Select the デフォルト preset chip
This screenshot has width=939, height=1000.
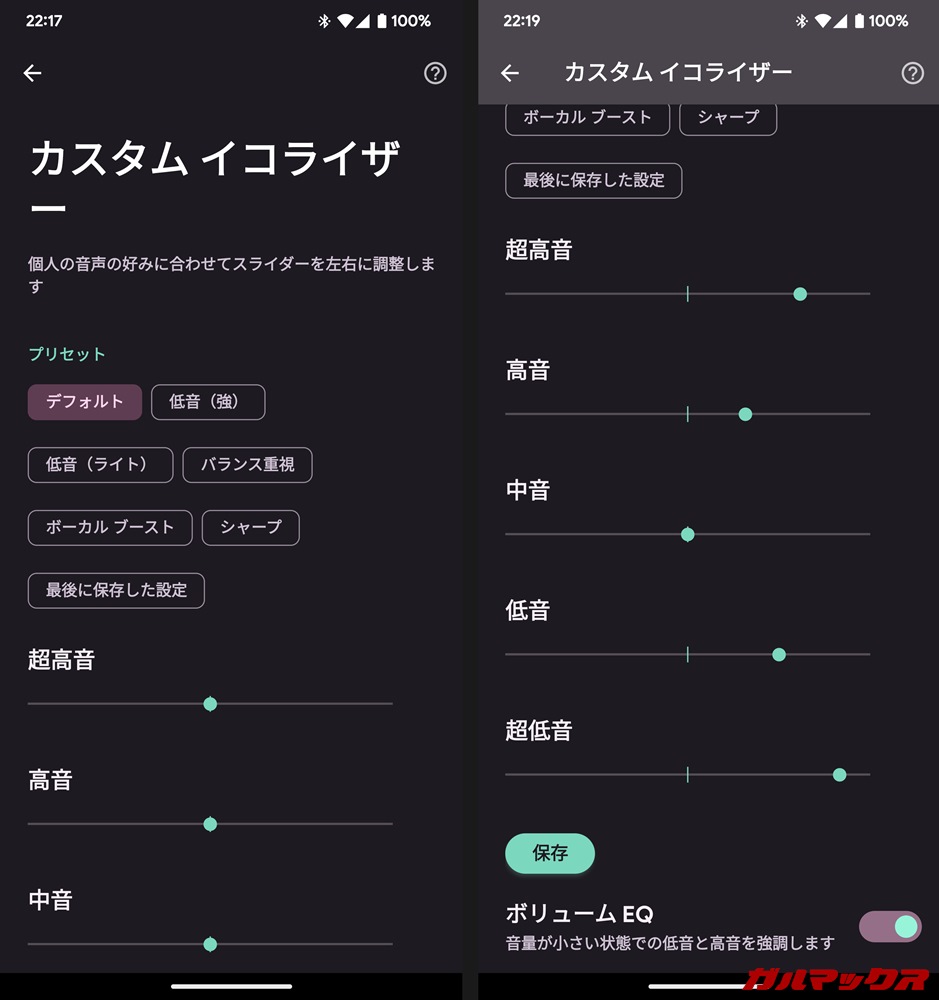coord(85,402)
